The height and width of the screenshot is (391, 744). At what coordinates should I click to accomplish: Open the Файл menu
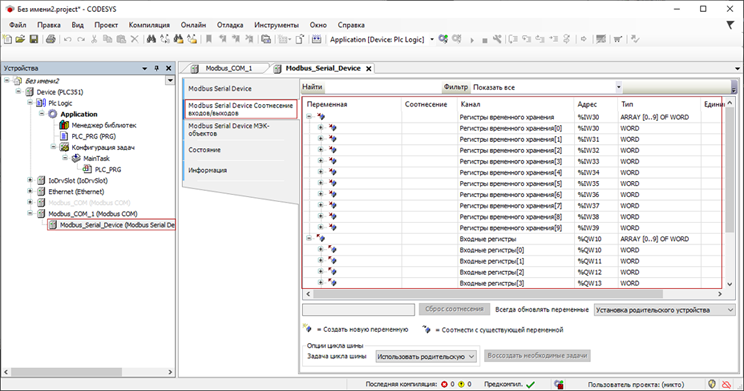click(x=18, y=25)
